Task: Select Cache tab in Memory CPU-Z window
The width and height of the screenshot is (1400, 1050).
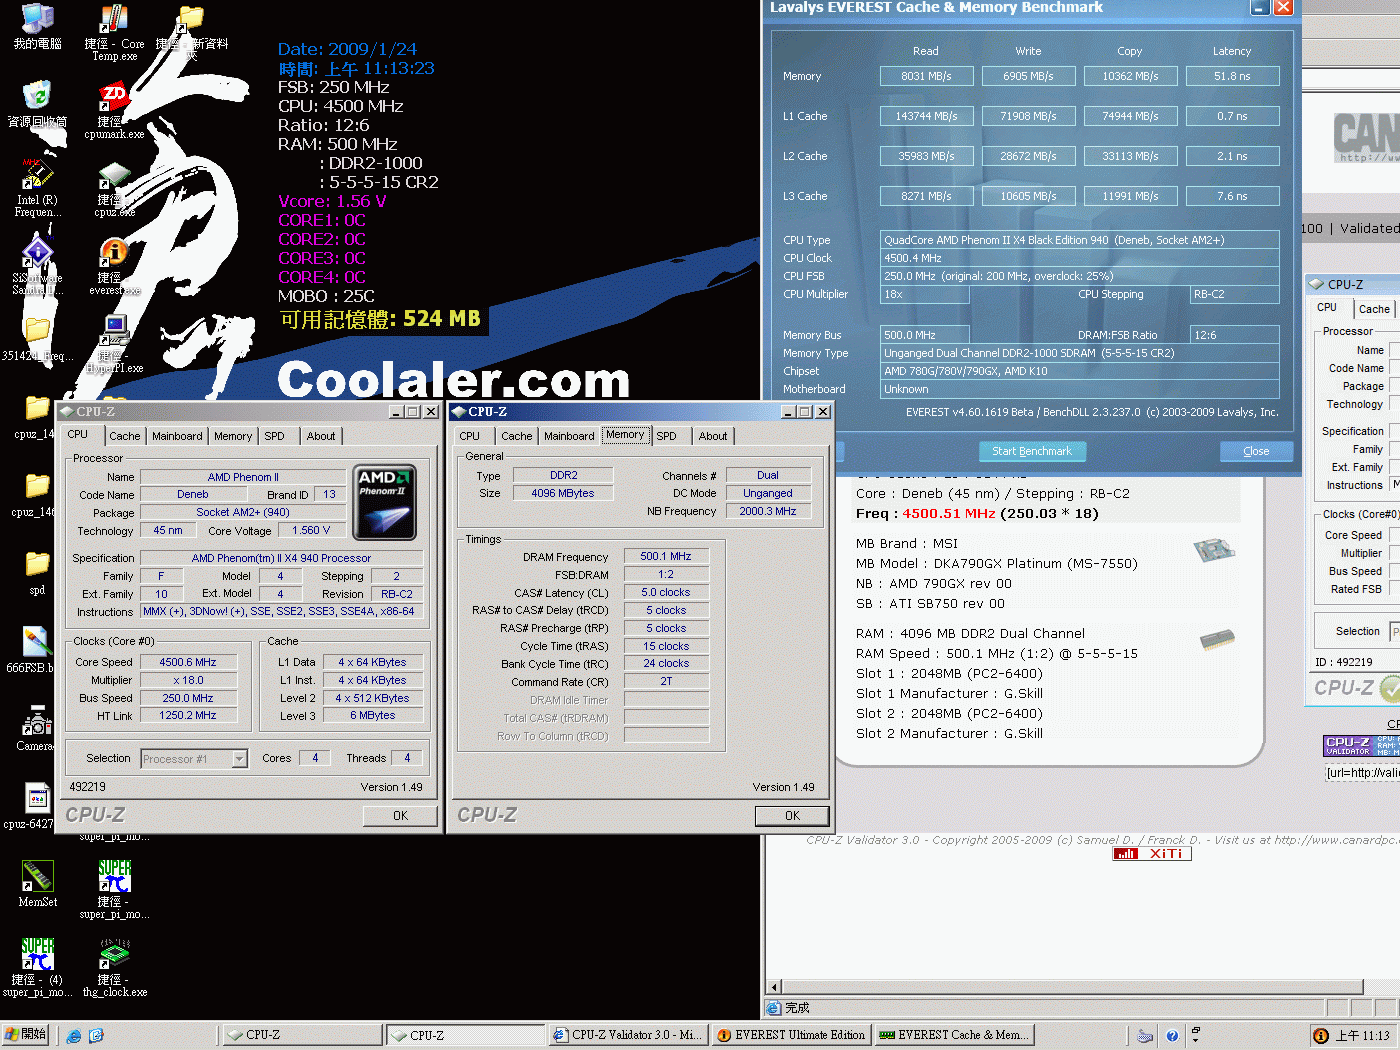Action: click(x=517, y=436)
